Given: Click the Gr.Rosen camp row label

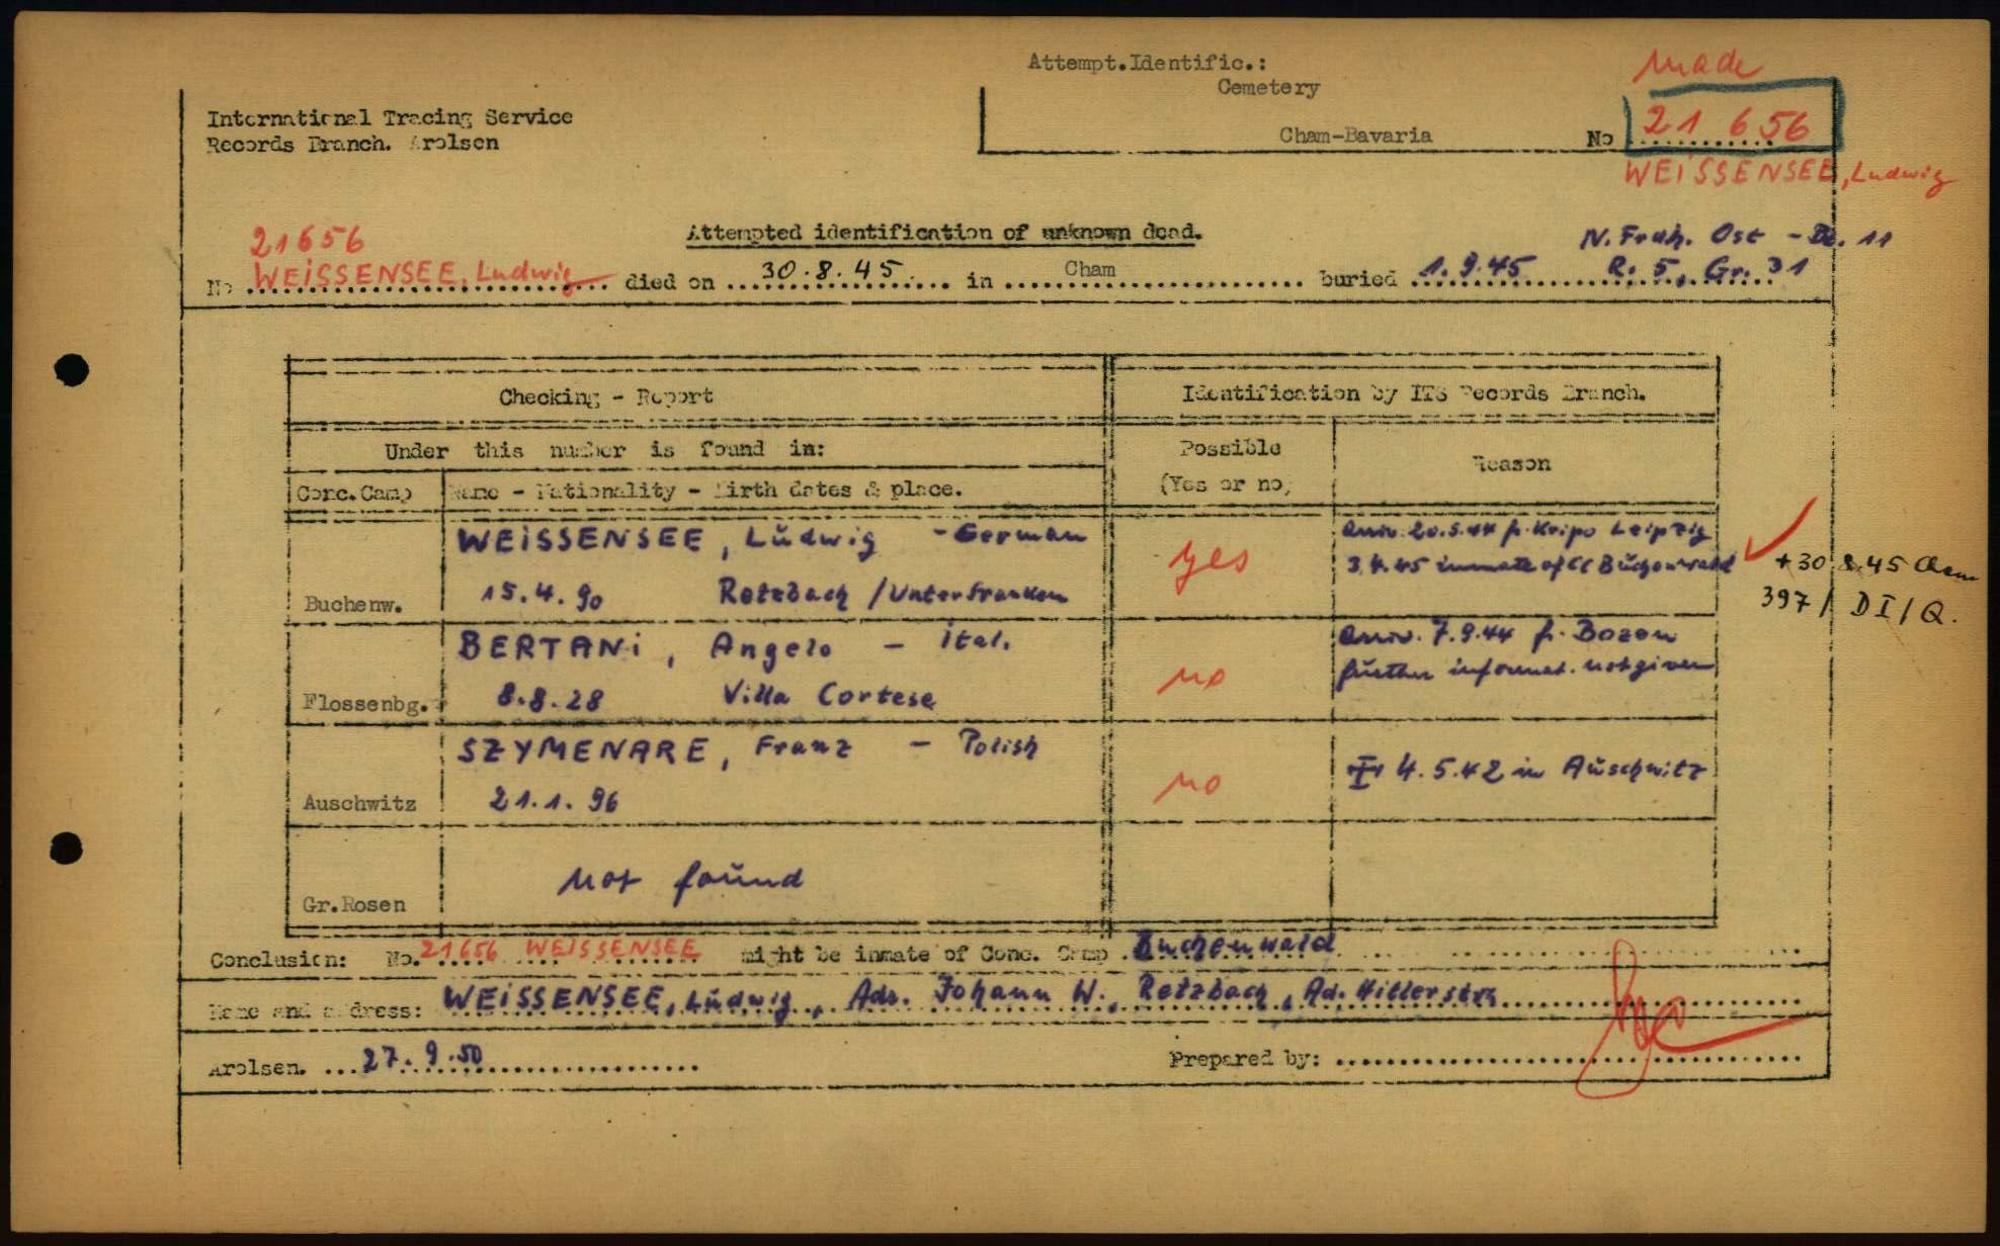Looking at the screenshot, I should tap(354, 905).
